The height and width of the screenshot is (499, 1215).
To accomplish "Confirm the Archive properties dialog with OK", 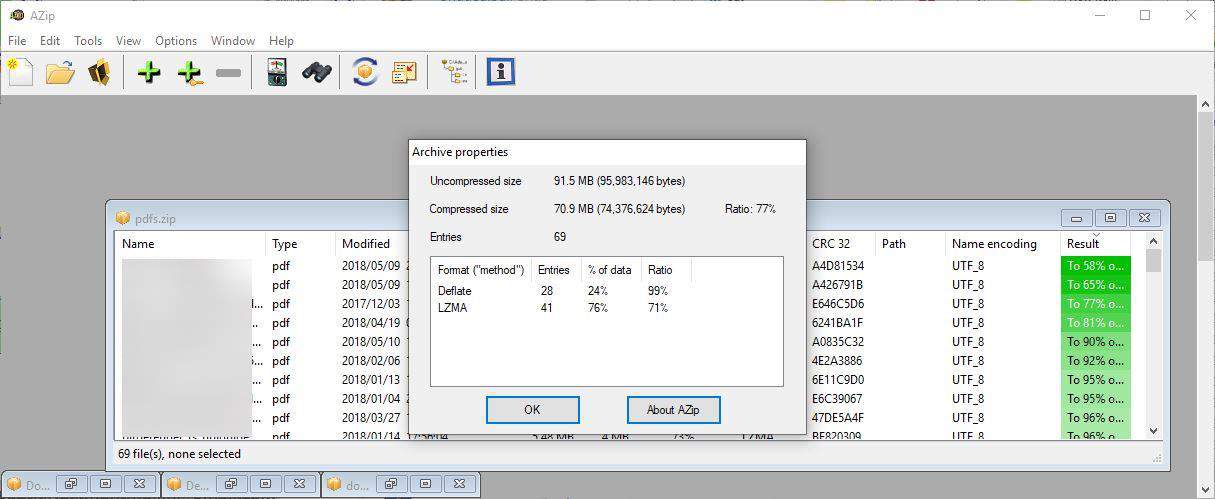I will [x=532, y=409].
